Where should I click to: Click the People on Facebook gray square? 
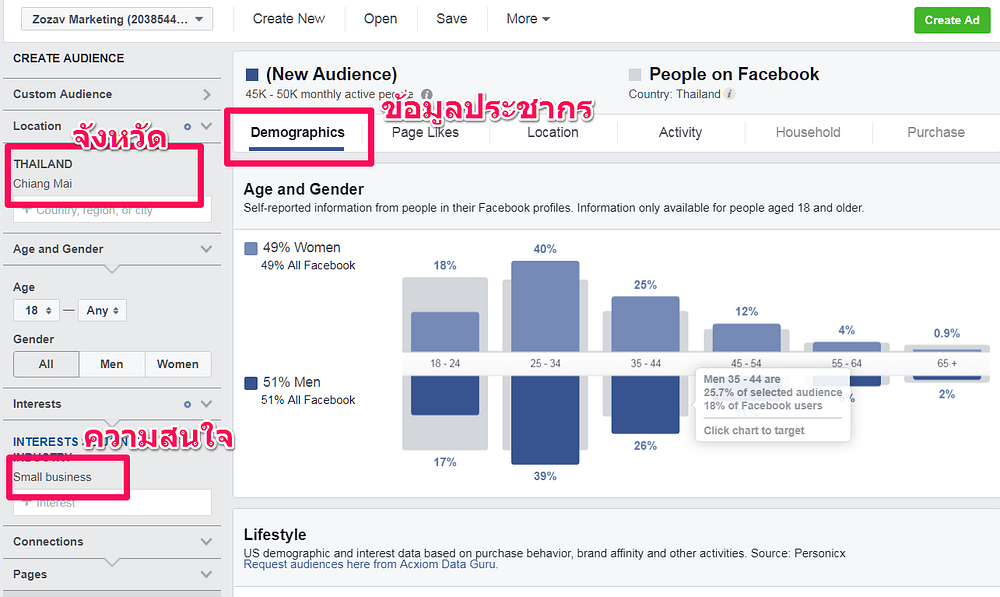point(635,75)
